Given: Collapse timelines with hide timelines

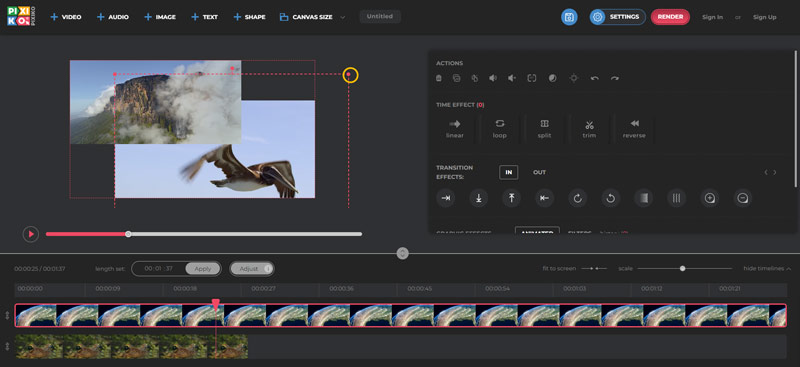Looking at the screenshot, I should [767, 268].
